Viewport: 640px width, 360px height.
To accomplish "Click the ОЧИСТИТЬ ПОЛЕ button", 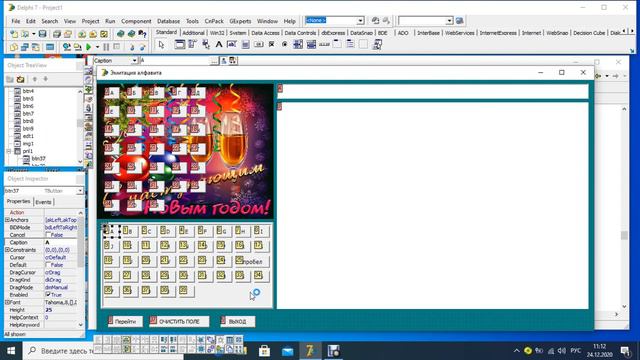I will [x=179, y=322].
